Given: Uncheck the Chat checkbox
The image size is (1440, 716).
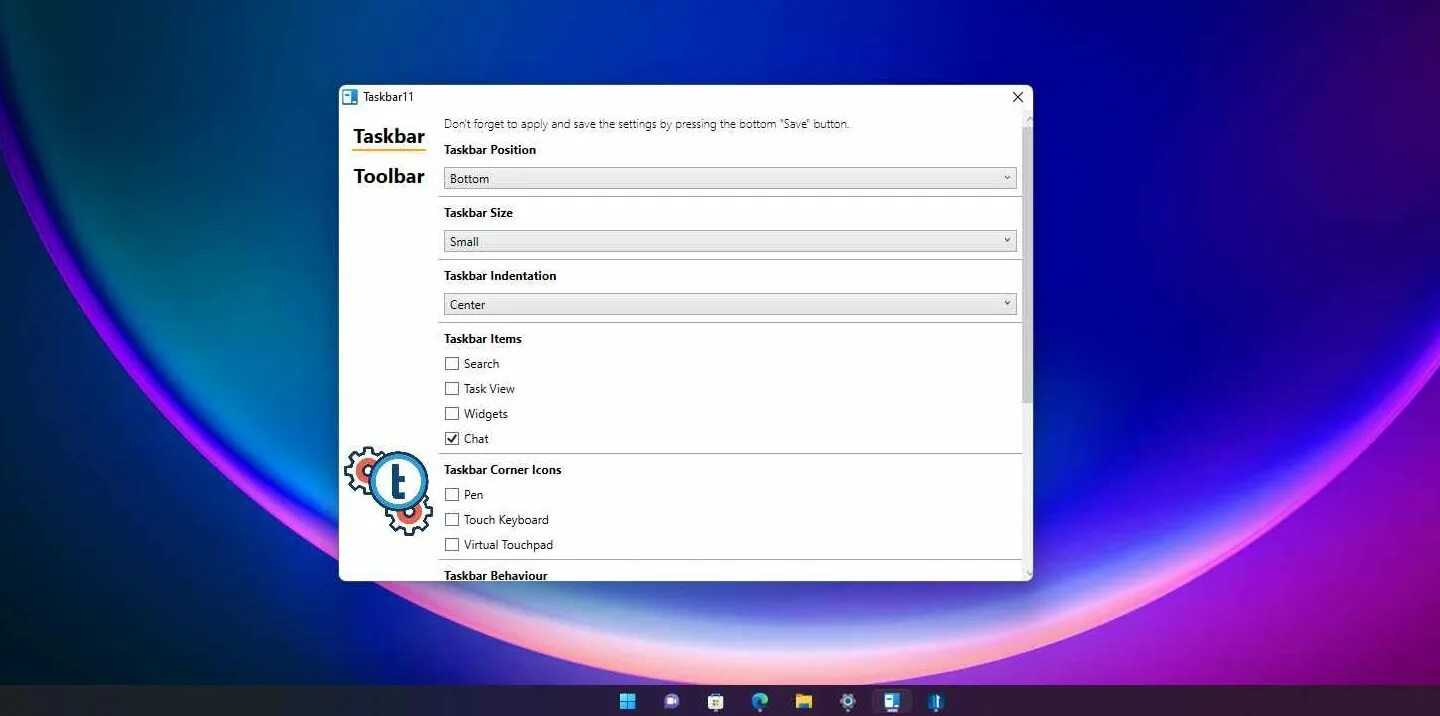Looking at the screenshot, I should 452,439.
